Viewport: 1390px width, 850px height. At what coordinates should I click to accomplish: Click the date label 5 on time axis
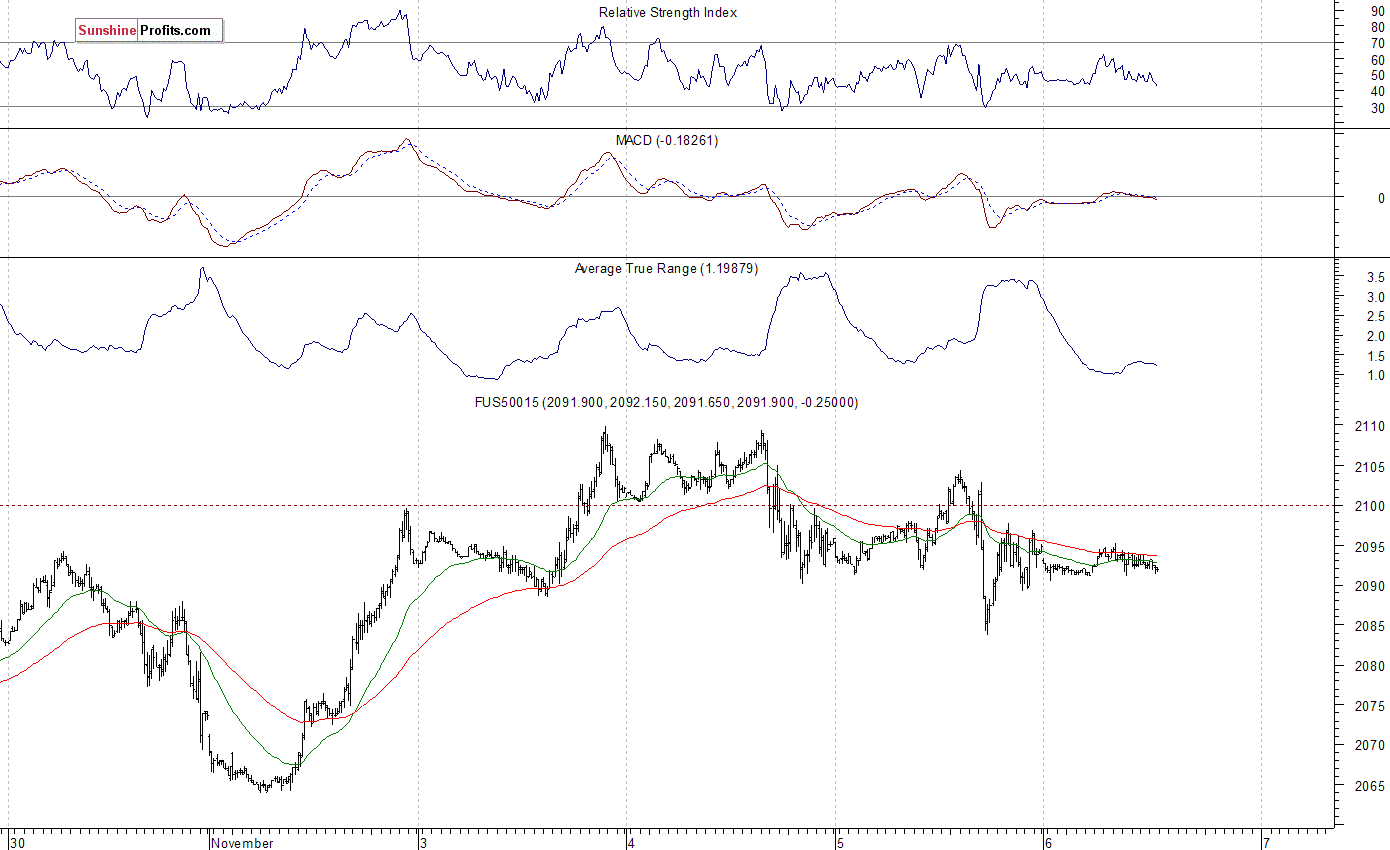841,843
